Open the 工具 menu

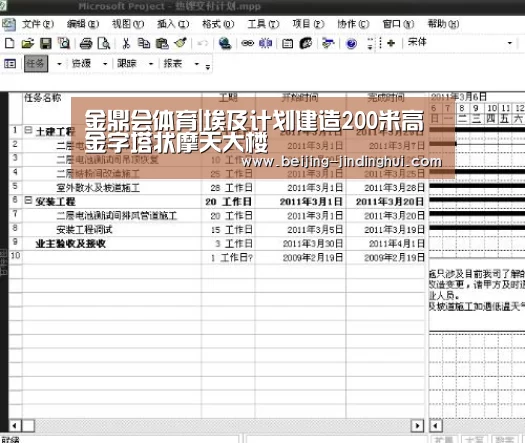263,24
